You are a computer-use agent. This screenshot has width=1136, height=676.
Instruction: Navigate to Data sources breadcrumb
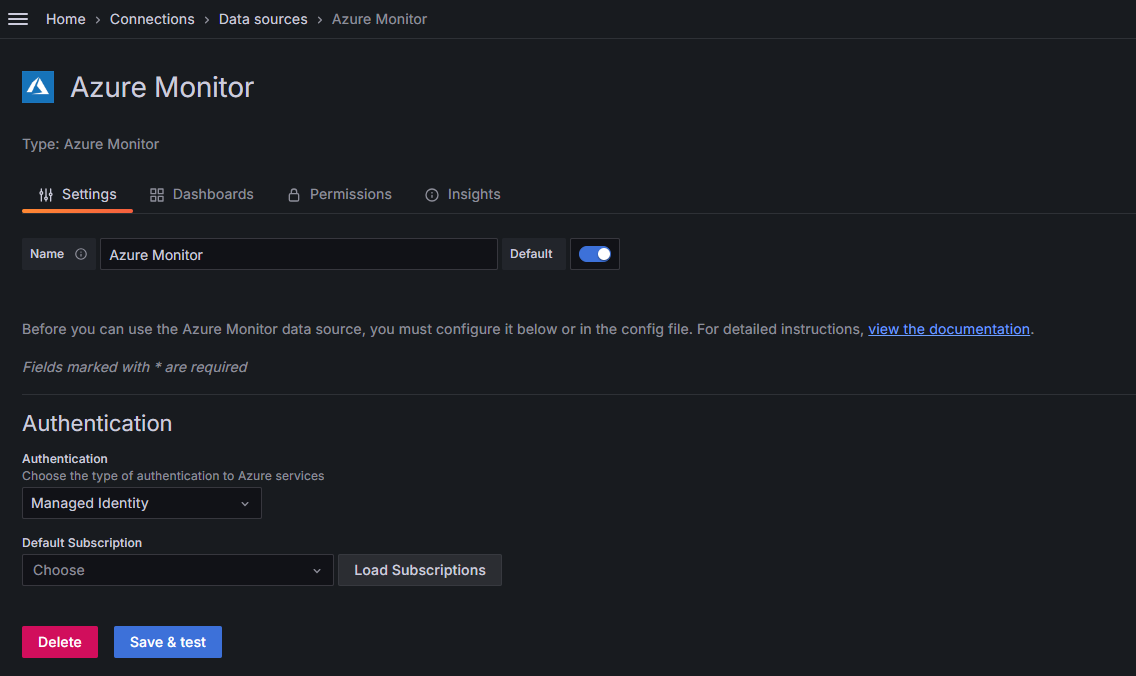click(263, 20)
